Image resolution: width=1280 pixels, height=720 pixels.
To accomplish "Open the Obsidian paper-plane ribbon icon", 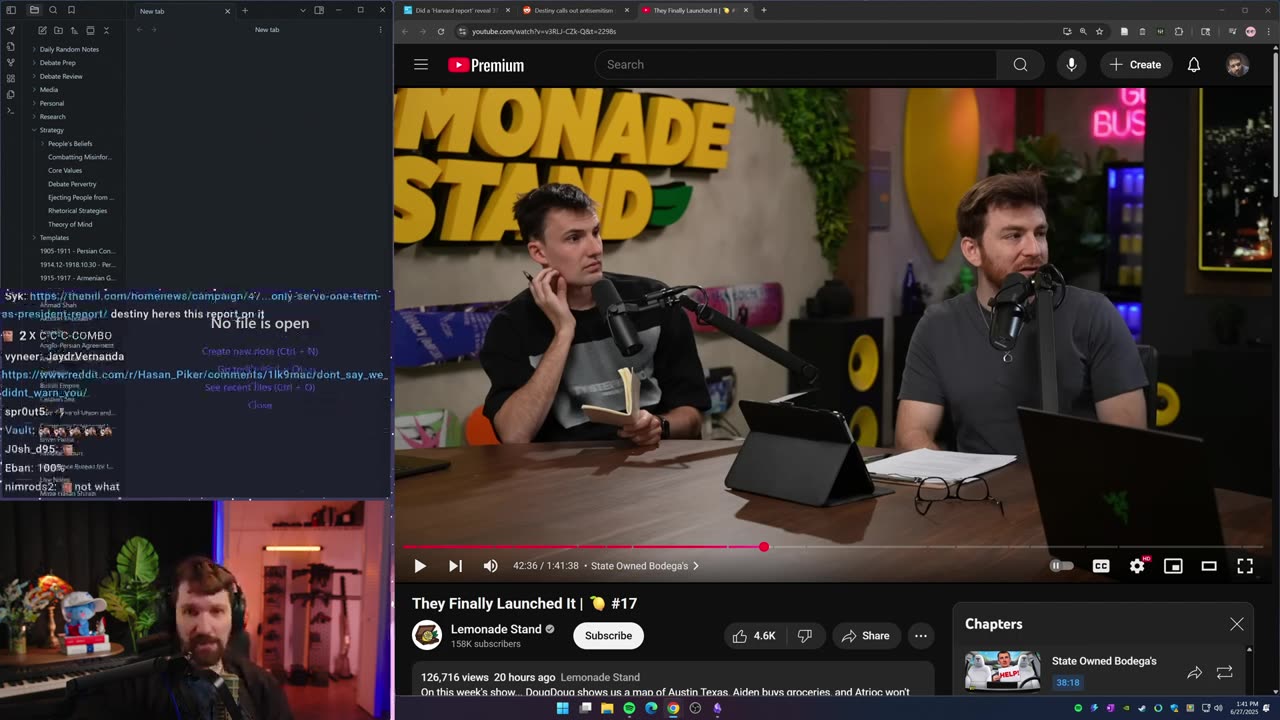I will coord(11,30).
